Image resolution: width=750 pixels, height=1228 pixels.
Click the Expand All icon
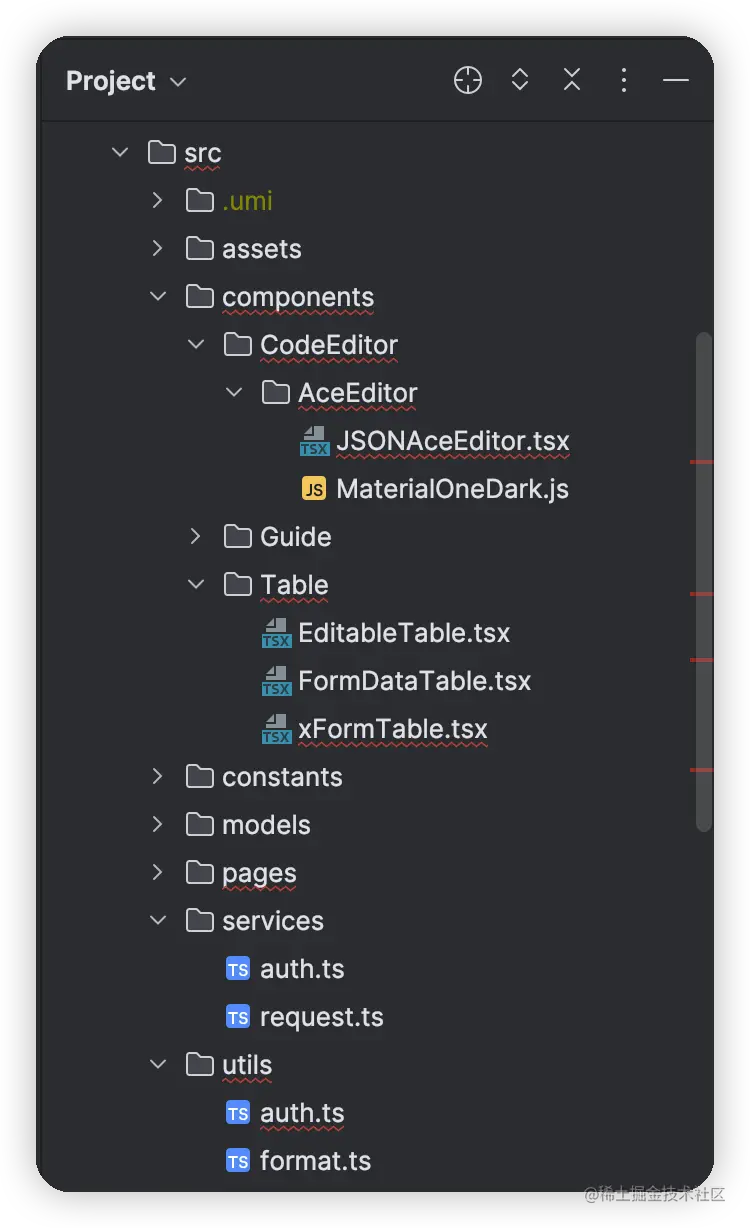click(520, 81)
